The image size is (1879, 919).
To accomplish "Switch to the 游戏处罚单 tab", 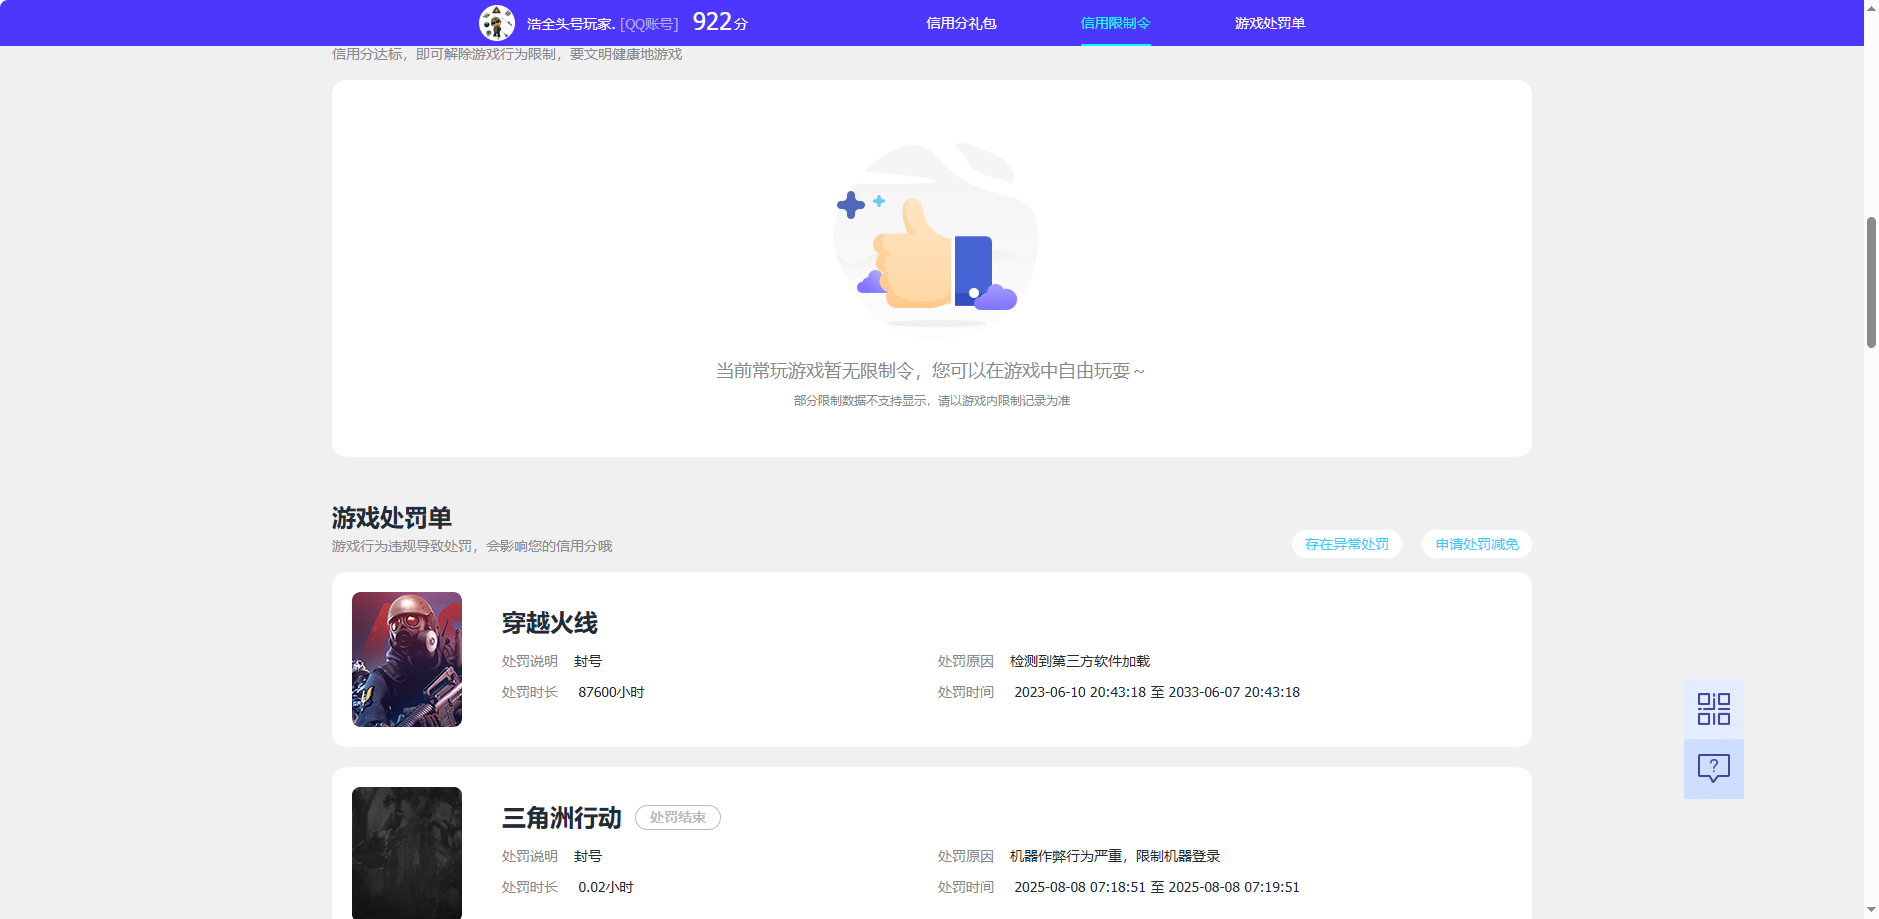I will [x=1270, y=23].
